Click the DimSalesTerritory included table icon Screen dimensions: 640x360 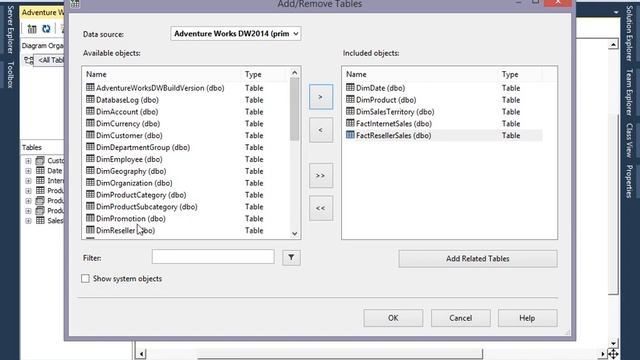tap(350, 111)
